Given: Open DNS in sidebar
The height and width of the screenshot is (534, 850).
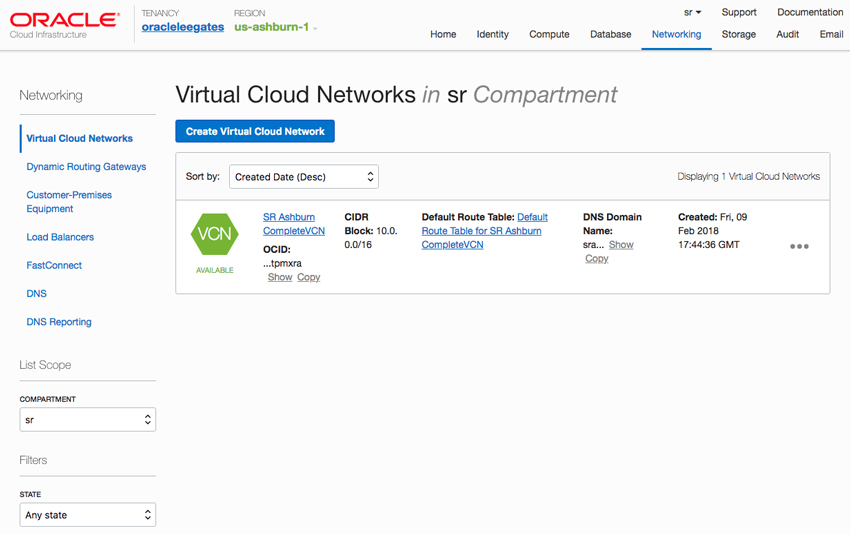Looking at the screenshot, I should tap(36, 293).
